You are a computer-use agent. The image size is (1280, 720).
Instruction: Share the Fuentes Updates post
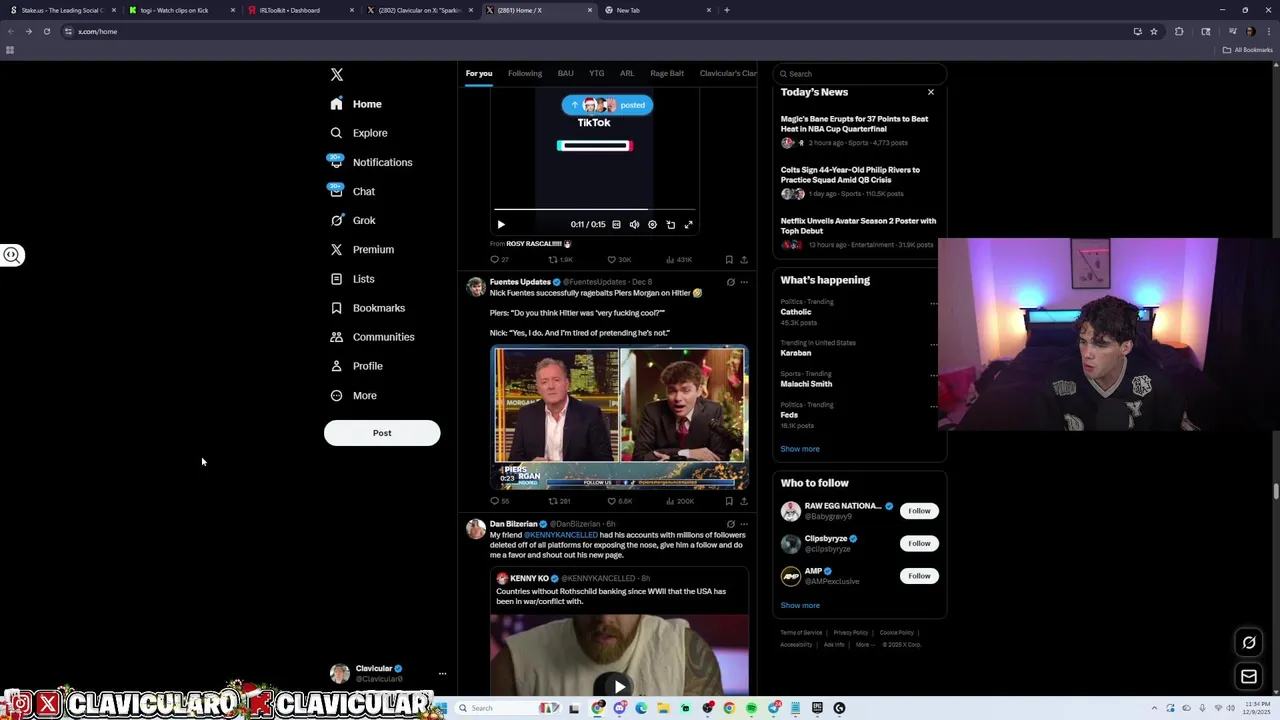coord(744,501)
